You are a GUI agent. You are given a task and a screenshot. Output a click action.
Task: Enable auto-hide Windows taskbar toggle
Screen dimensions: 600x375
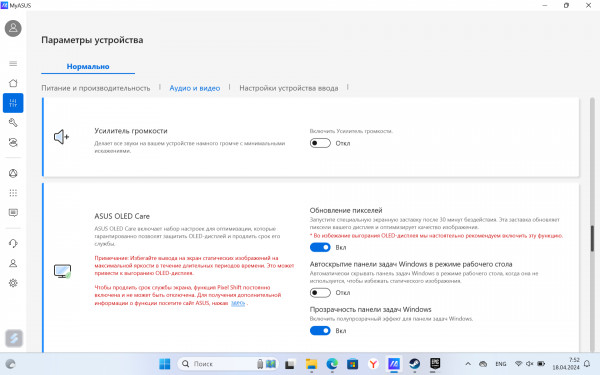[320, 293]
